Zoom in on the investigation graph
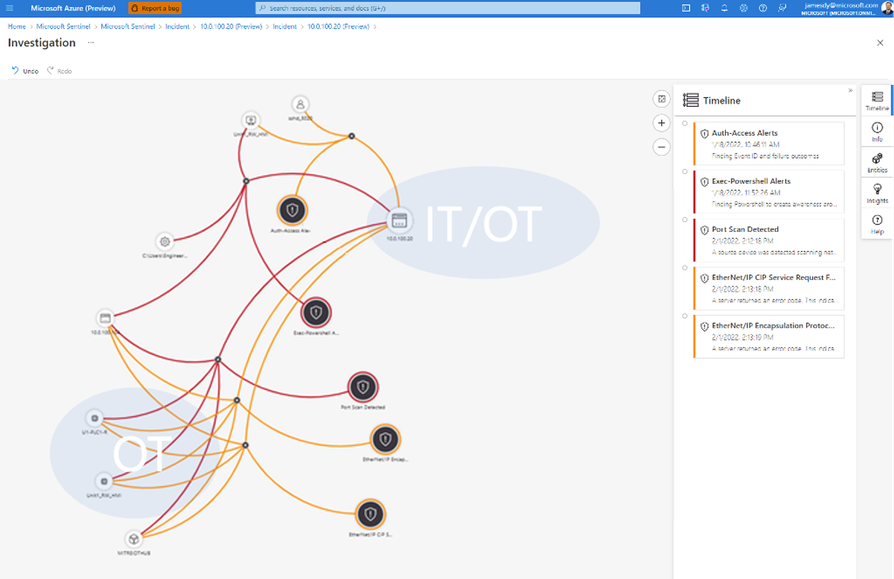Screen dimensions: 894x579 (661, 123)
